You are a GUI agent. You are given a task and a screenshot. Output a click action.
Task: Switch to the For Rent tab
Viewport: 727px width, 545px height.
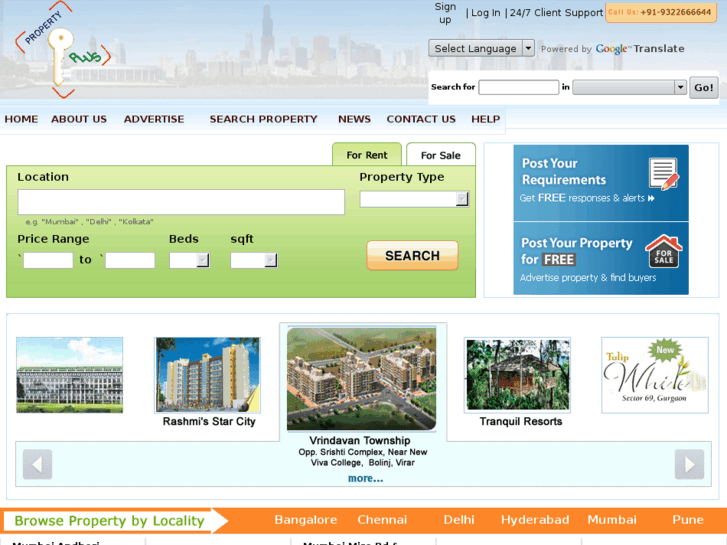tap(367, 155)
